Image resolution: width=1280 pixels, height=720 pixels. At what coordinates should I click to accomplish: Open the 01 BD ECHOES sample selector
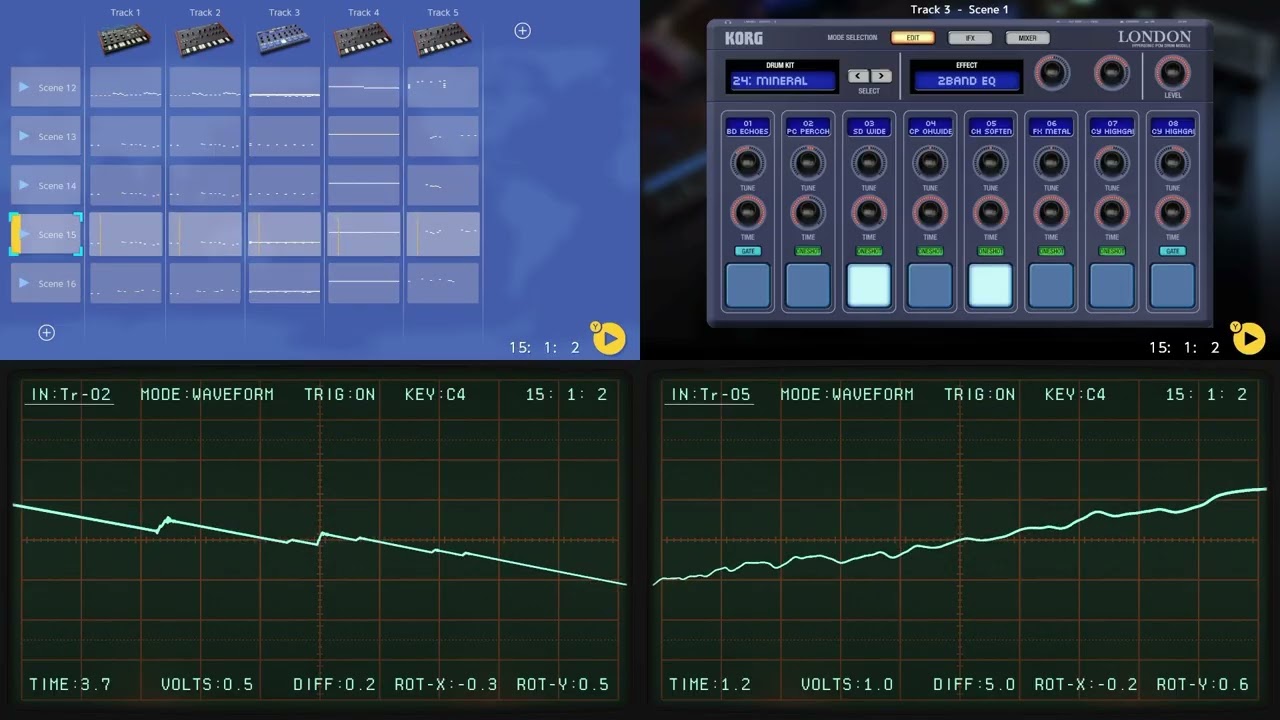tap(748, 128)
